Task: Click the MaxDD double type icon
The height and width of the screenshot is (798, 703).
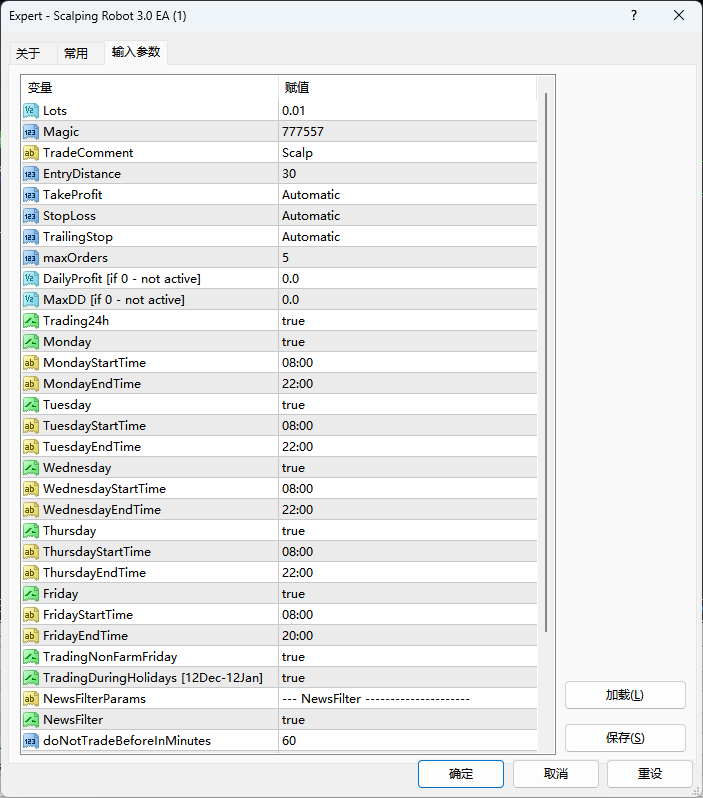Action: pos(30,300)
